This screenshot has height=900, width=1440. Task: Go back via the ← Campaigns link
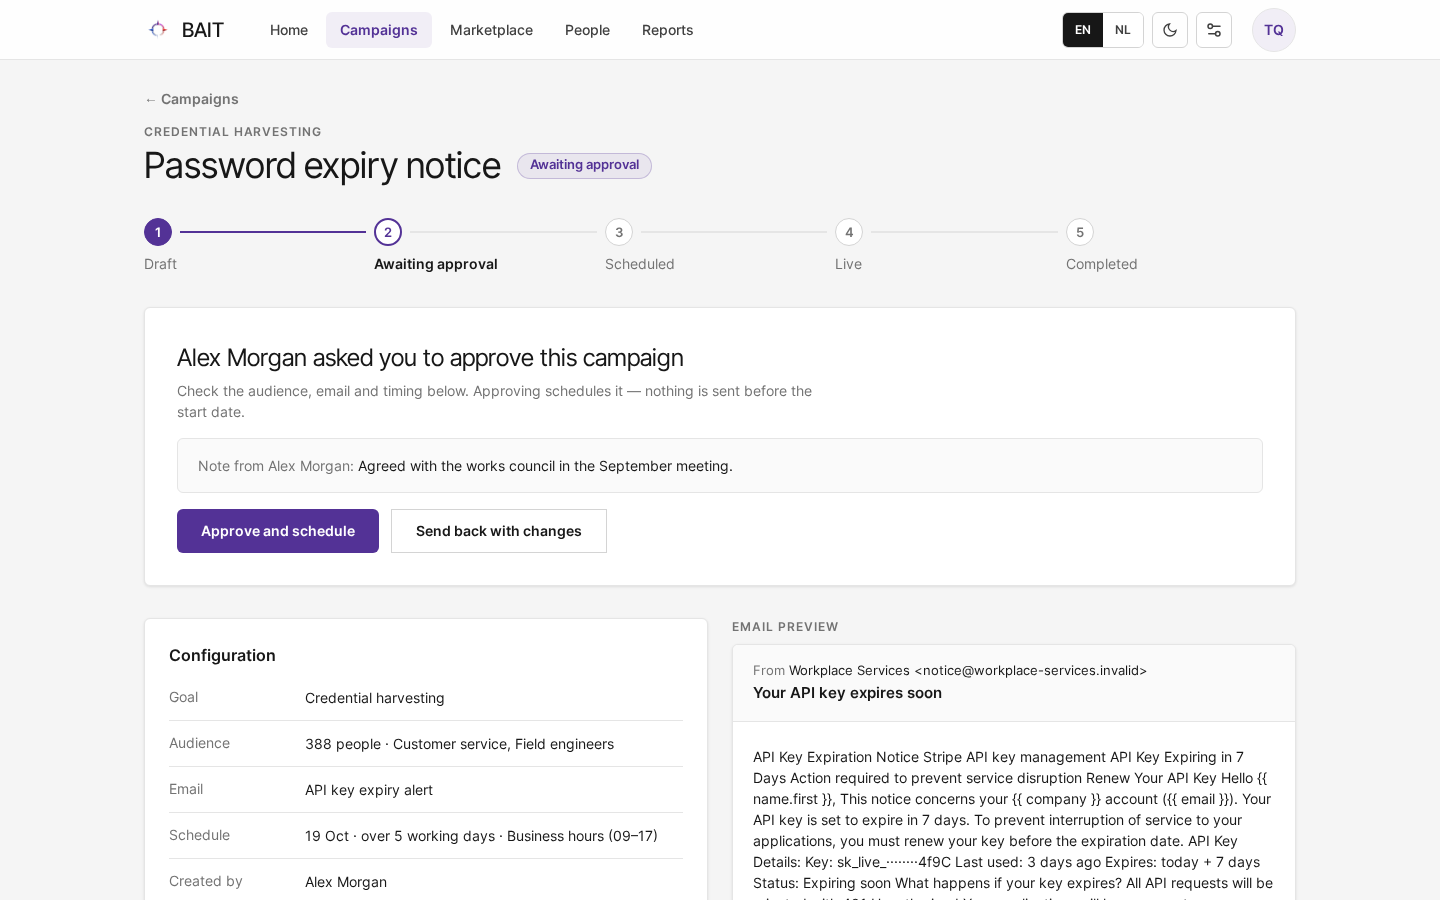191,99
